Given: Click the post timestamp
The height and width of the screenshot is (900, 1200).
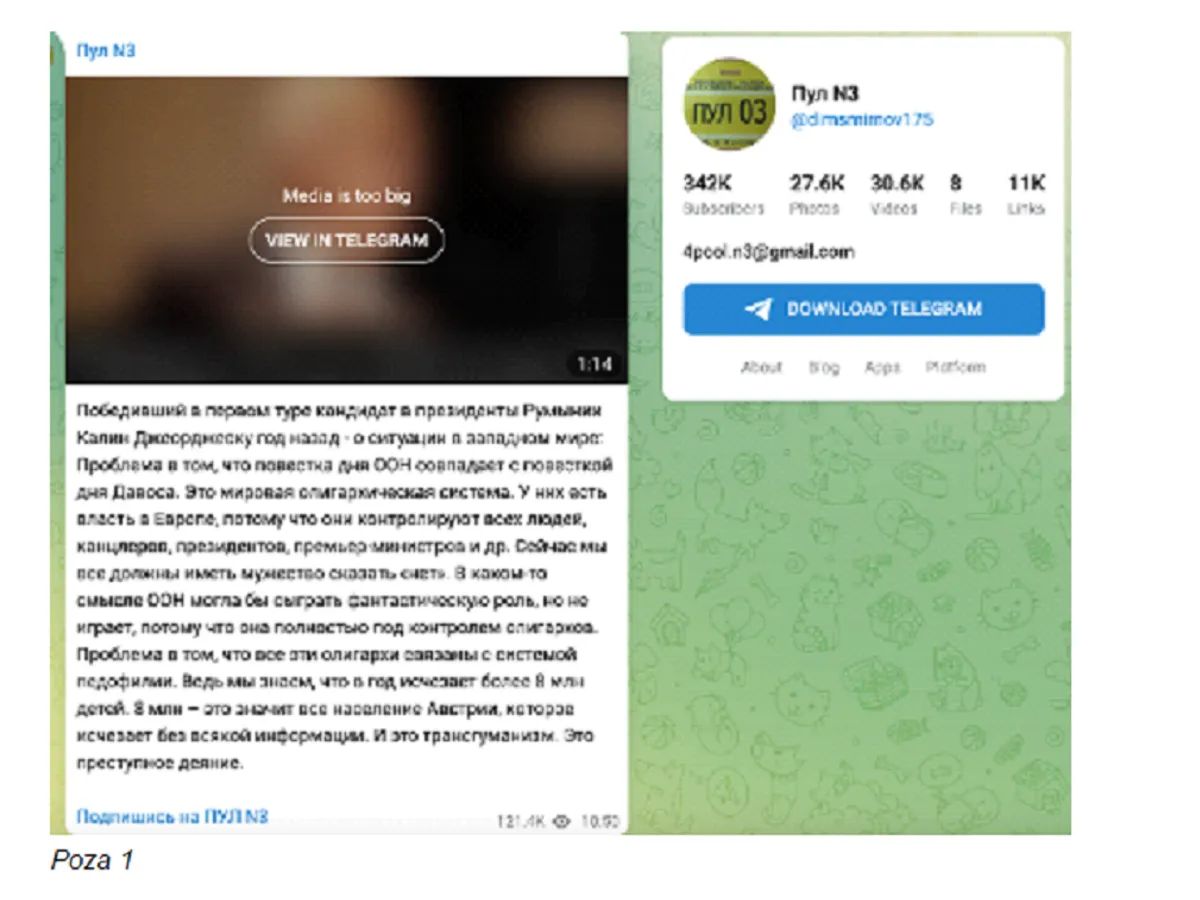Looking at the screenshot, I should tap(599, 821).
